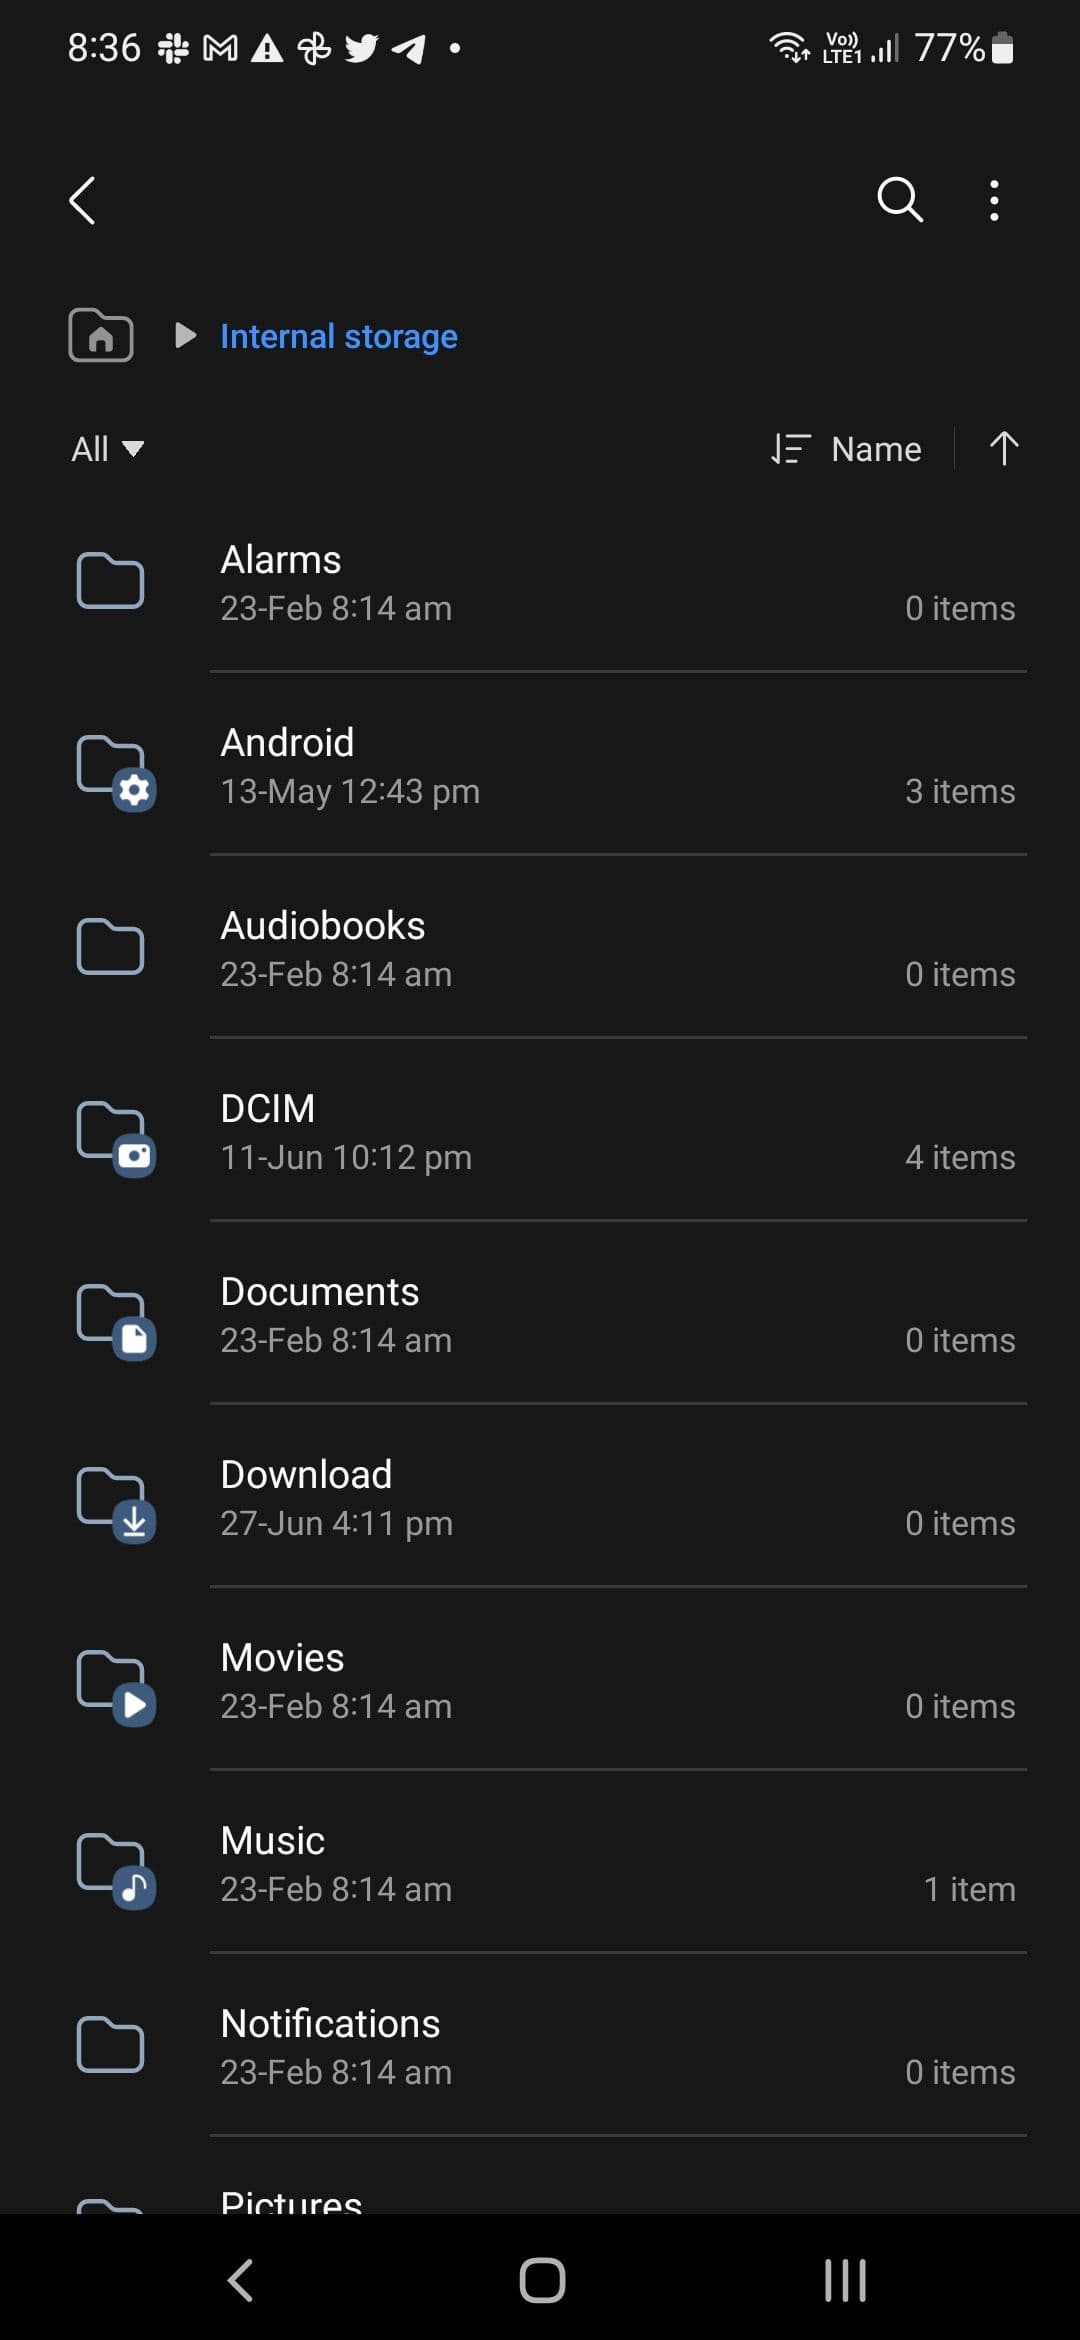Tap the home storage folder icon
This screenshot has width=1080, height=2340.
tap(101, 335)
